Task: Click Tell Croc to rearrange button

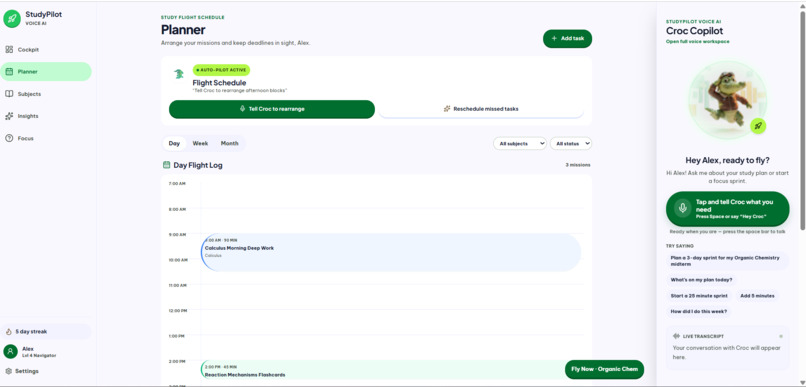Action: 272,109
